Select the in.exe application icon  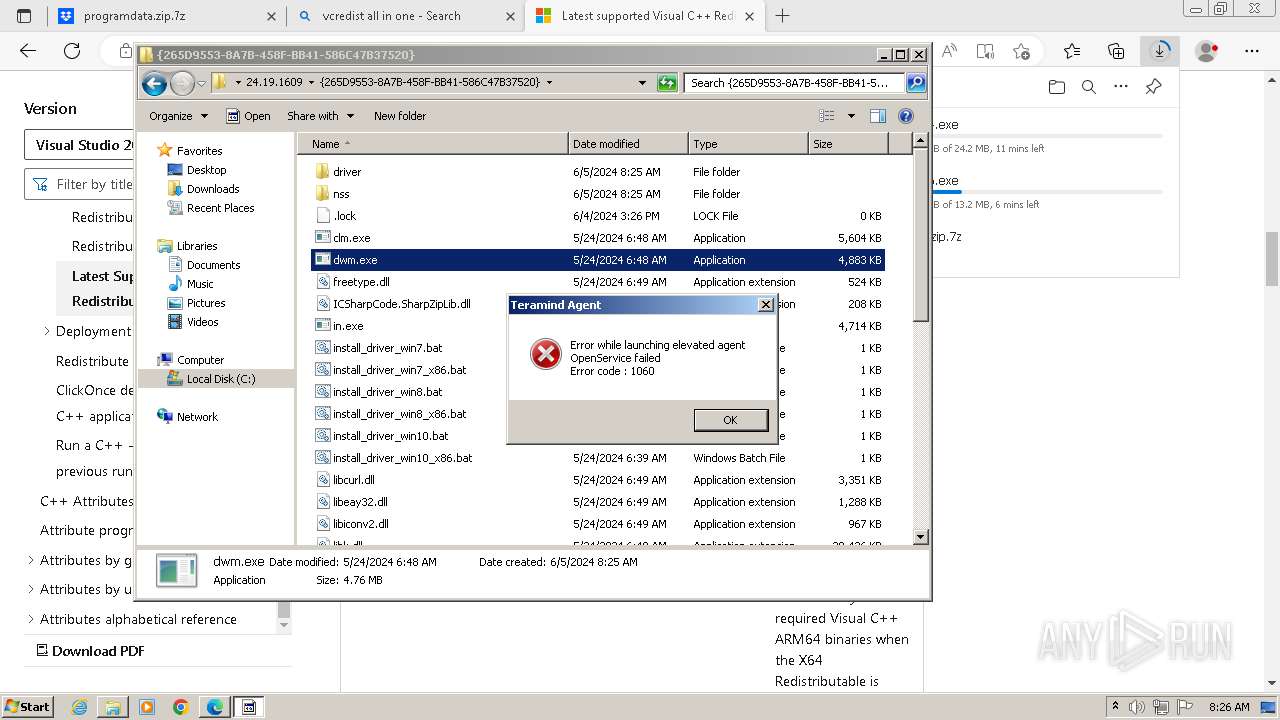(323, 326)
